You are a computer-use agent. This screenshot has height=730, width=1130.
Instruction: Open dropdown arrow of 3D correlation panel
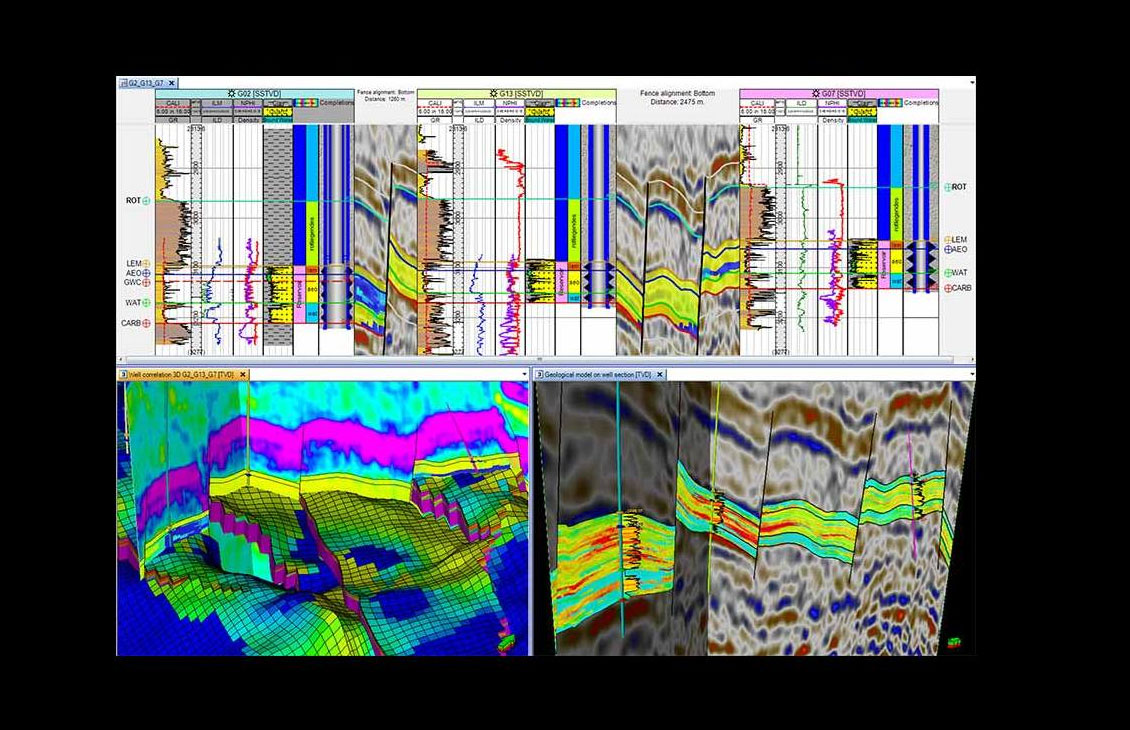click(524, 374)
